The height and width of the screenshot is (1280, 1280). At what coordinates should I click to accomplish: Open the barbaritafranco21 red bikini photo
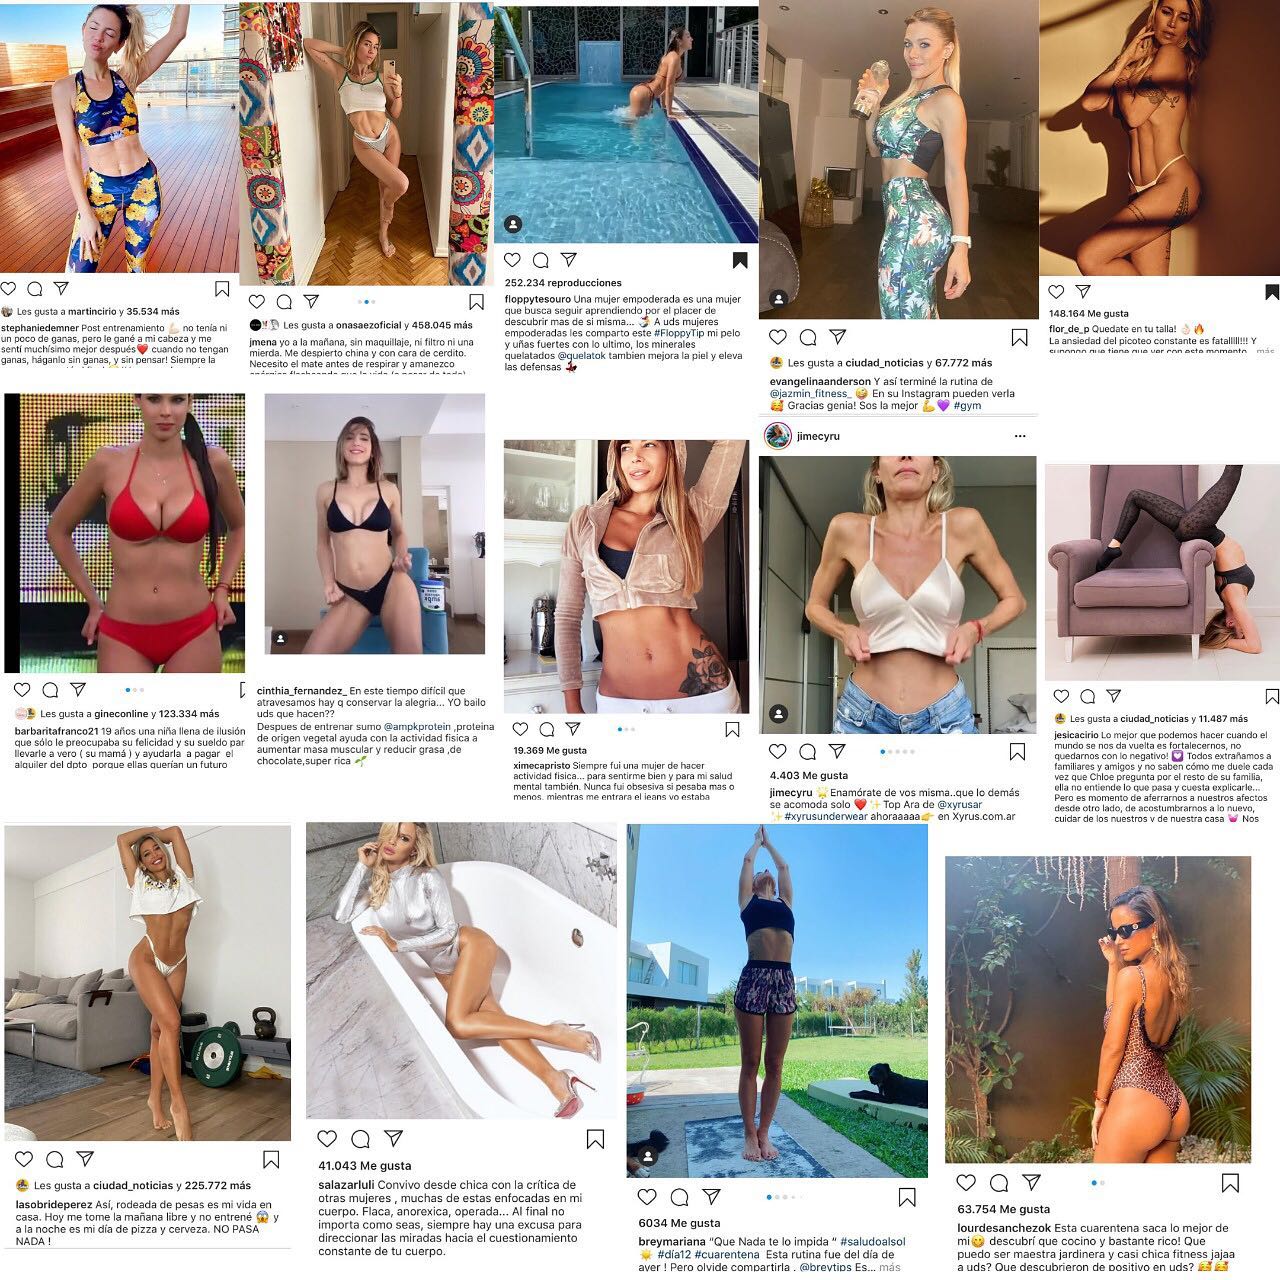tap(125, 533)
